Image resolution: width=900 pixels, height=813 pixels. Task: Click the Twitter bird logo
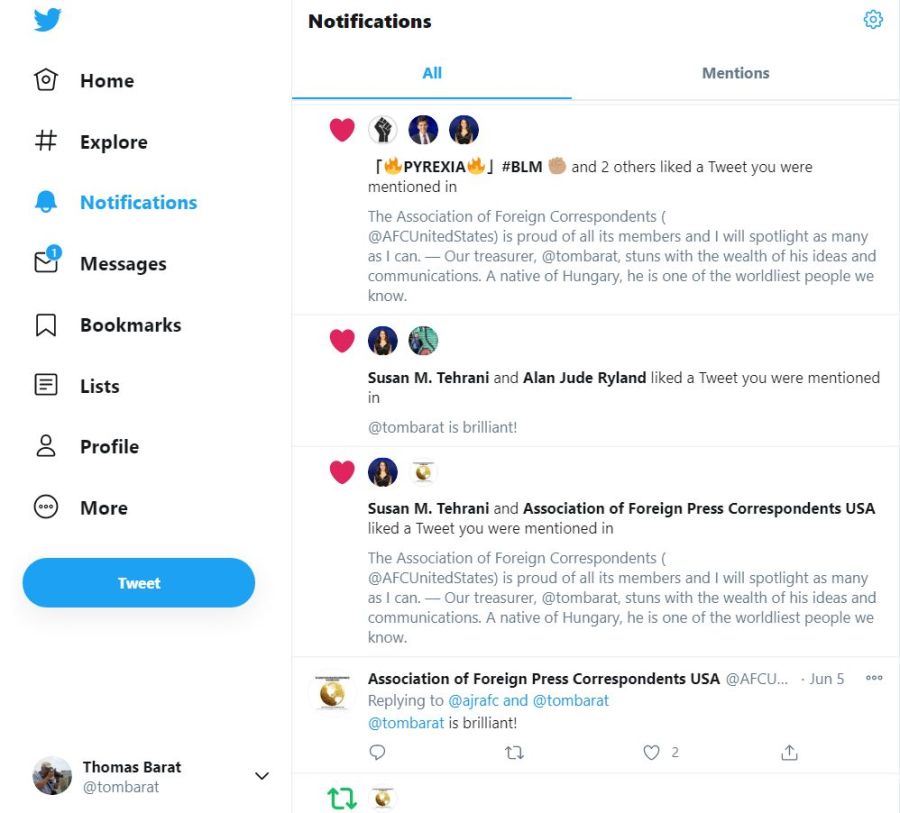click(47, 19)
